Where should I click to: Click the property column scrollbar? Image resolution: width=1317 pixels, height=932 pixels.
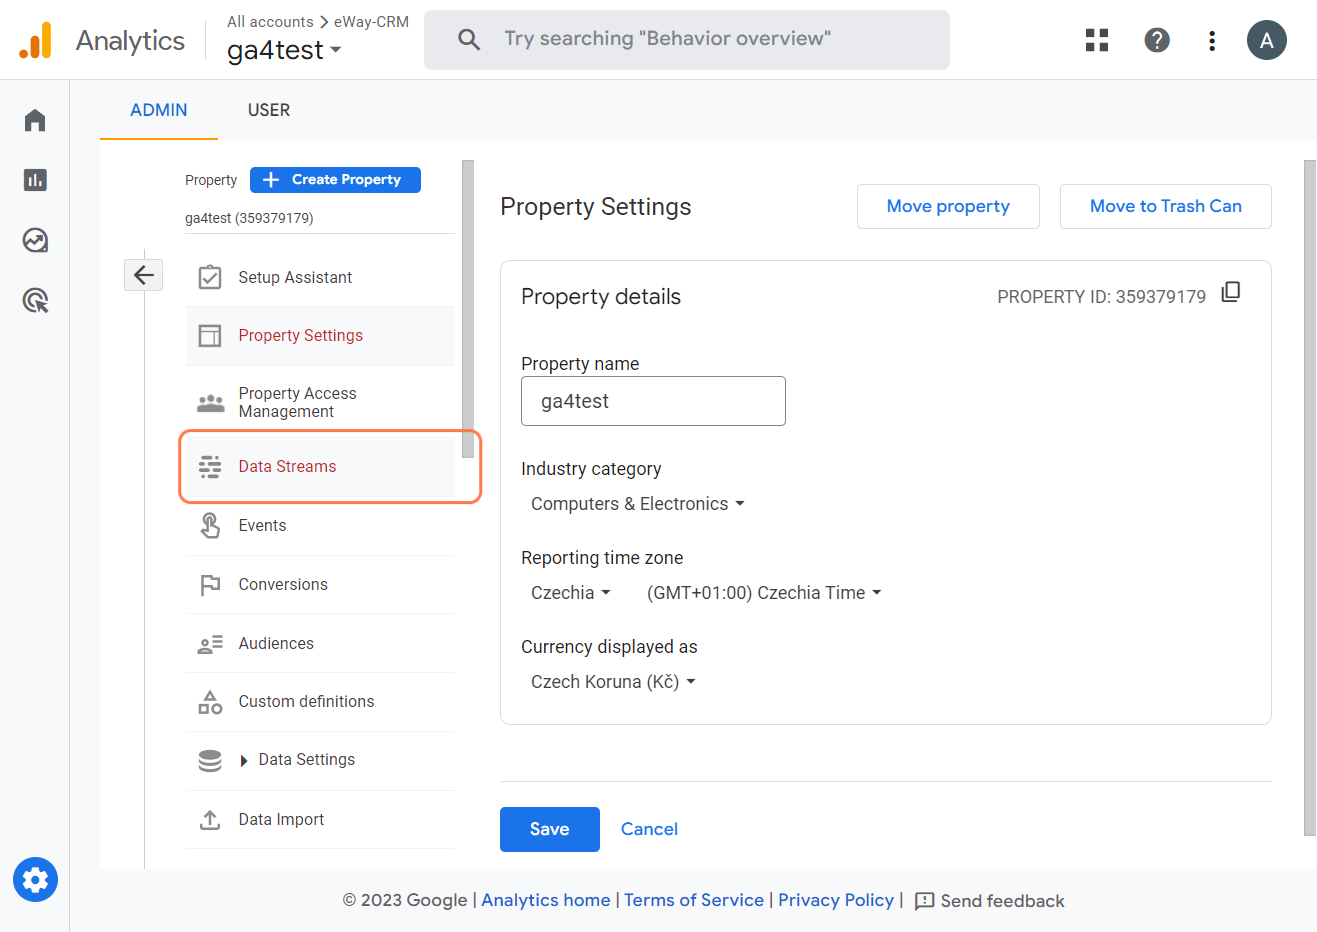(x=467, y=309)
